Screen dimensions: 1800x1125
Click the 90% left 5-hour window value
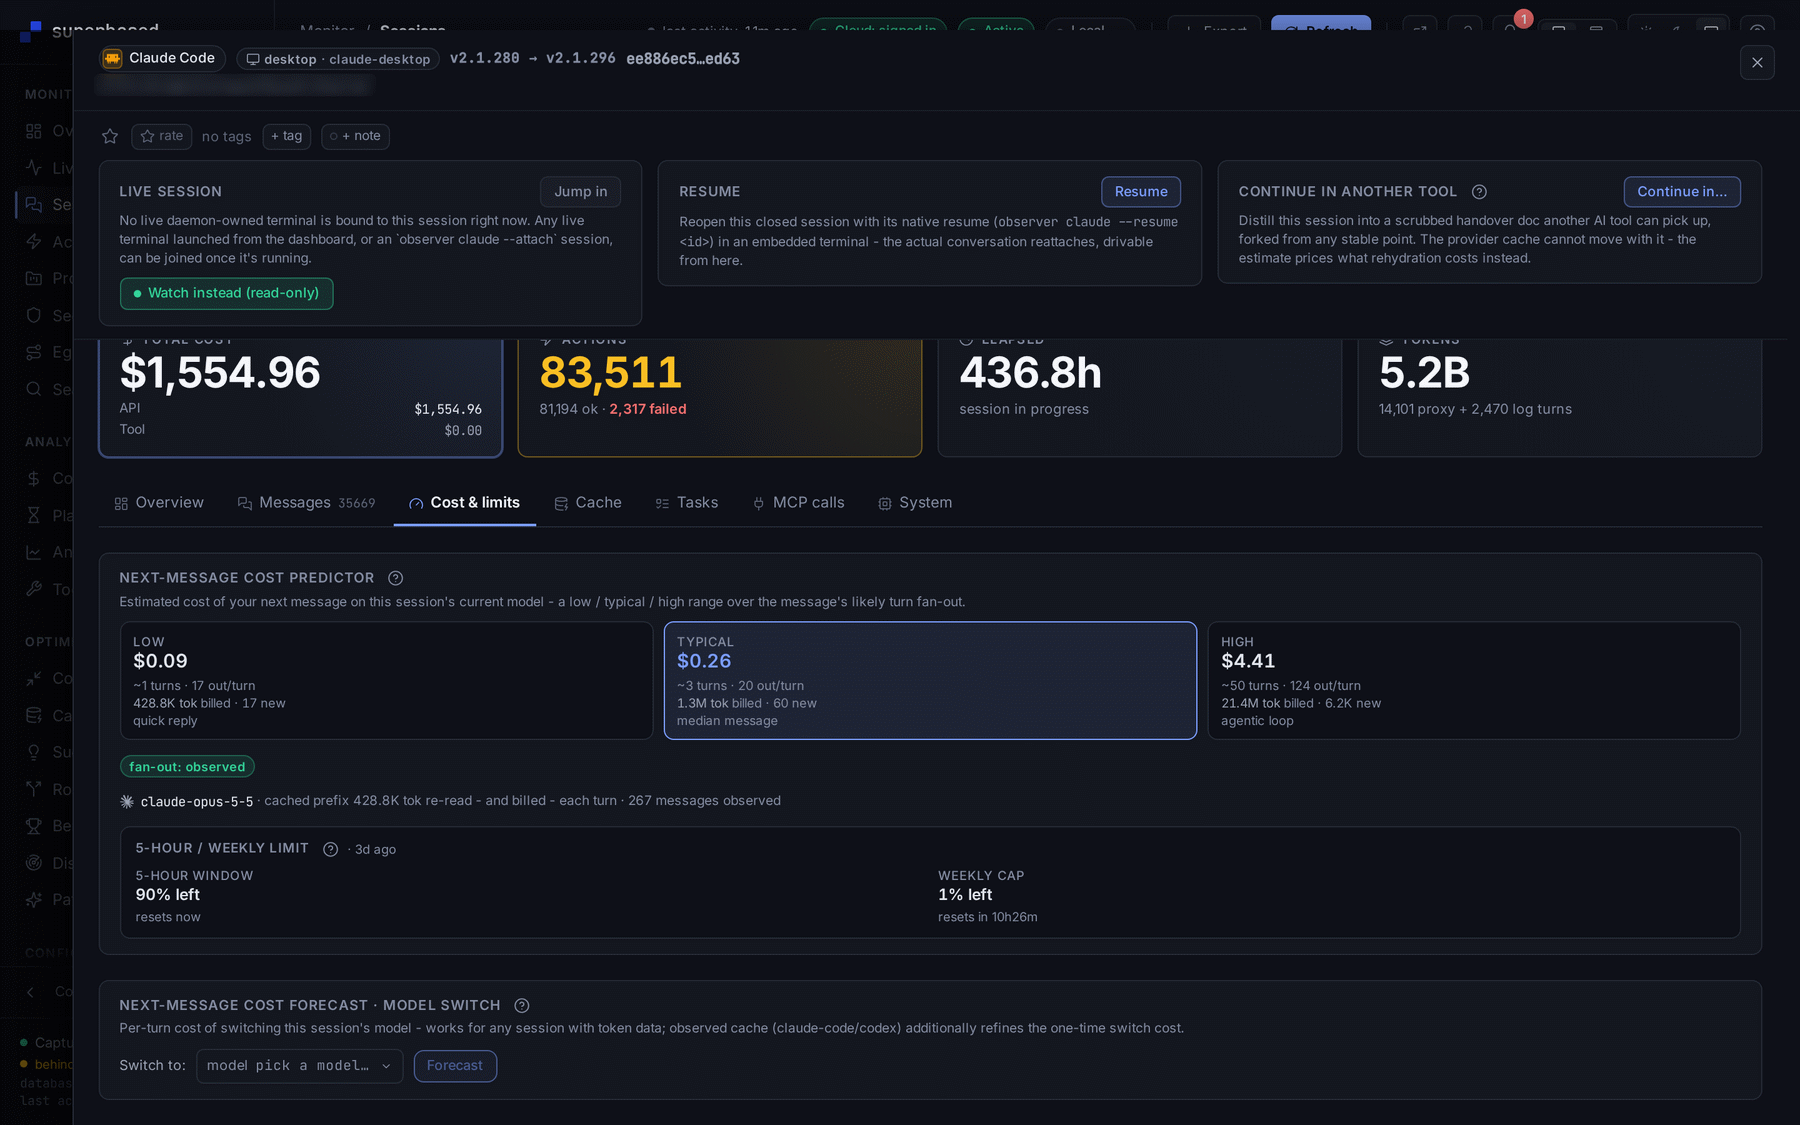pyautogui.click(x=168, y=895)
